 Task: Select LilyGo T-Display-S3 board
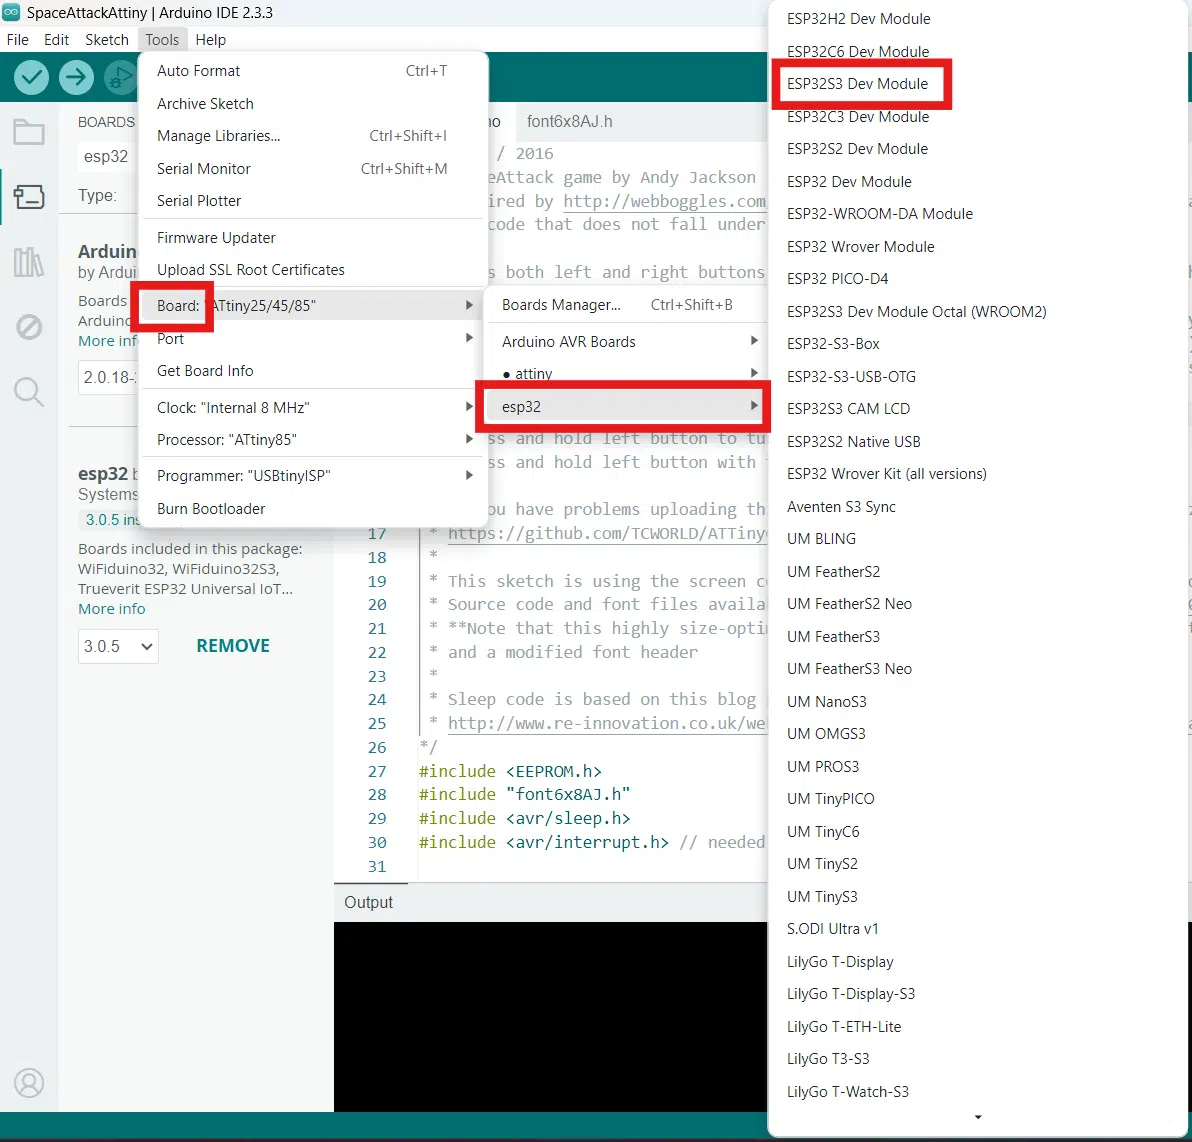coord(851,994)
